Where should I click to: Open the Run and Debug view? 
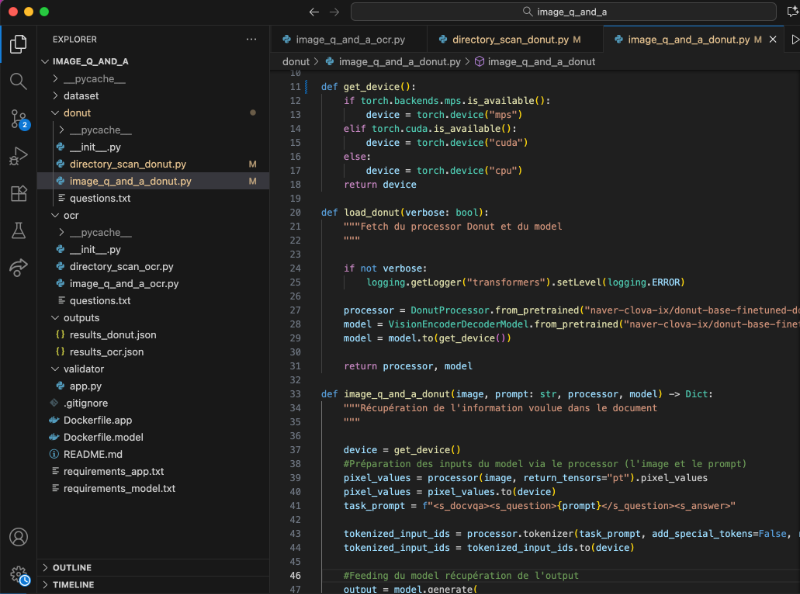point(18,156)
